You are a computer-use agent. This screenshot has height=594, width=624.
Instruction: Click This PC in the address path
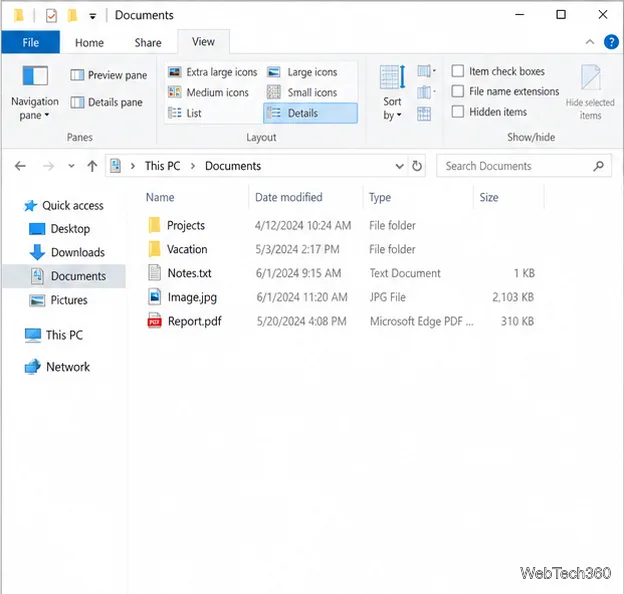pos(162,166)
